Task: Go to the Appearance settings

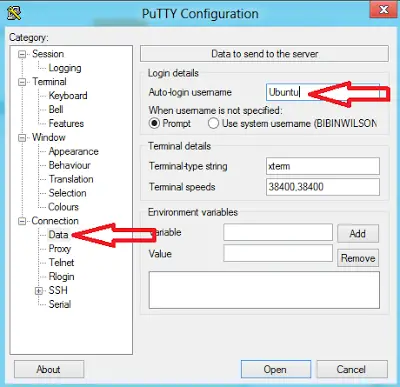Action: point(73,151)
